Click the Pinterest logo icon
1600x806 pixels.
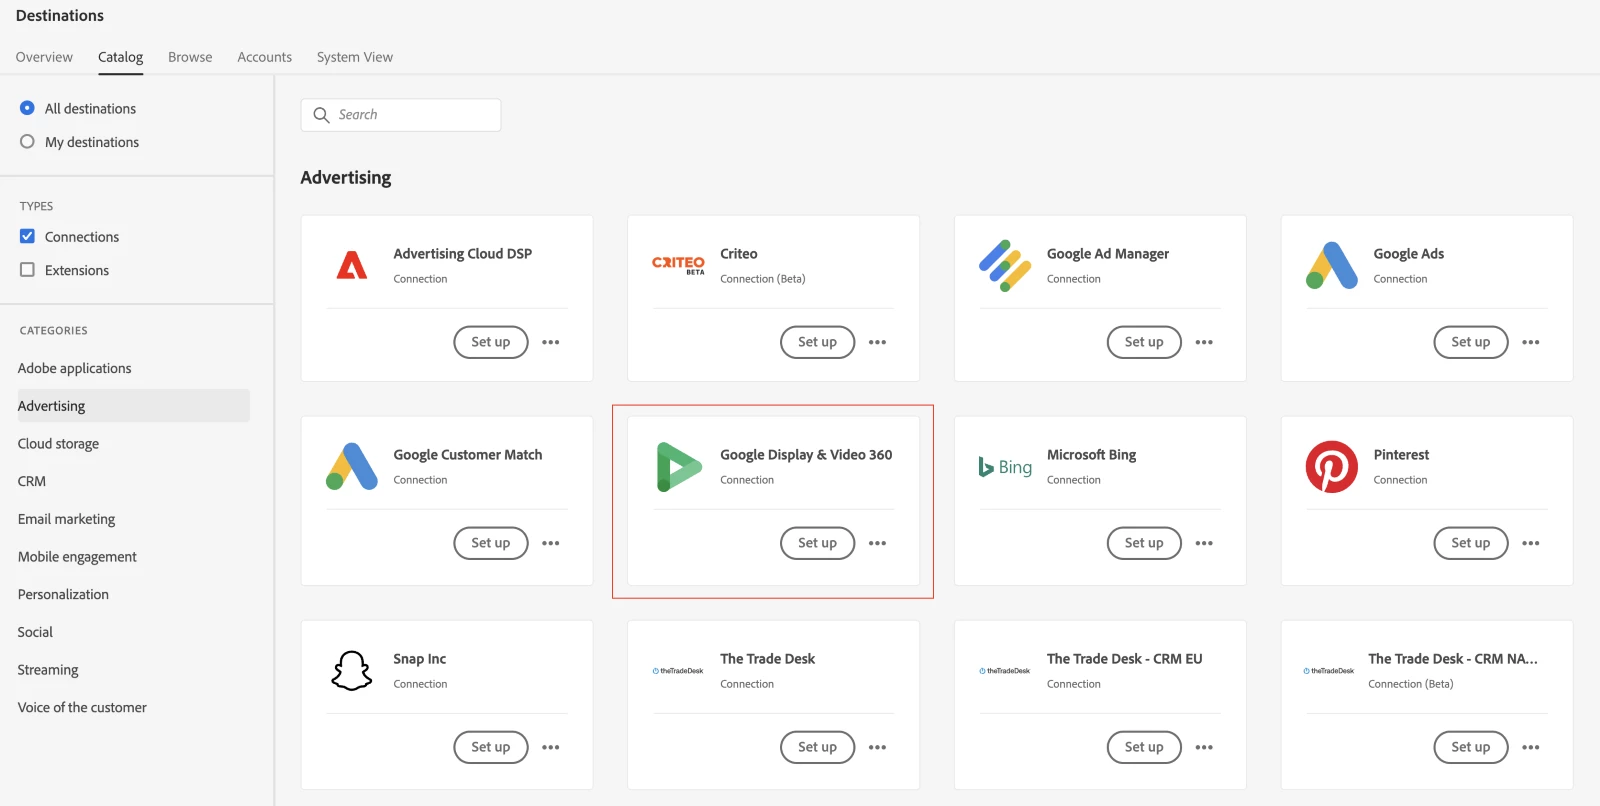(x=1331, y=467)
